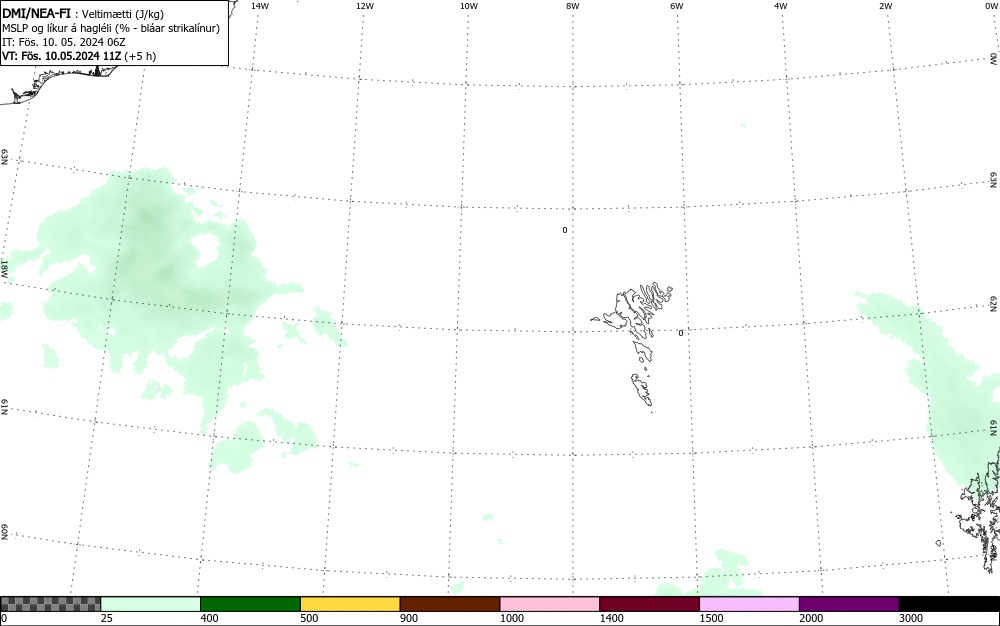Click the '4W' longitude label
This screenshot has height=626, width=1000.
(x=781, y=6)
